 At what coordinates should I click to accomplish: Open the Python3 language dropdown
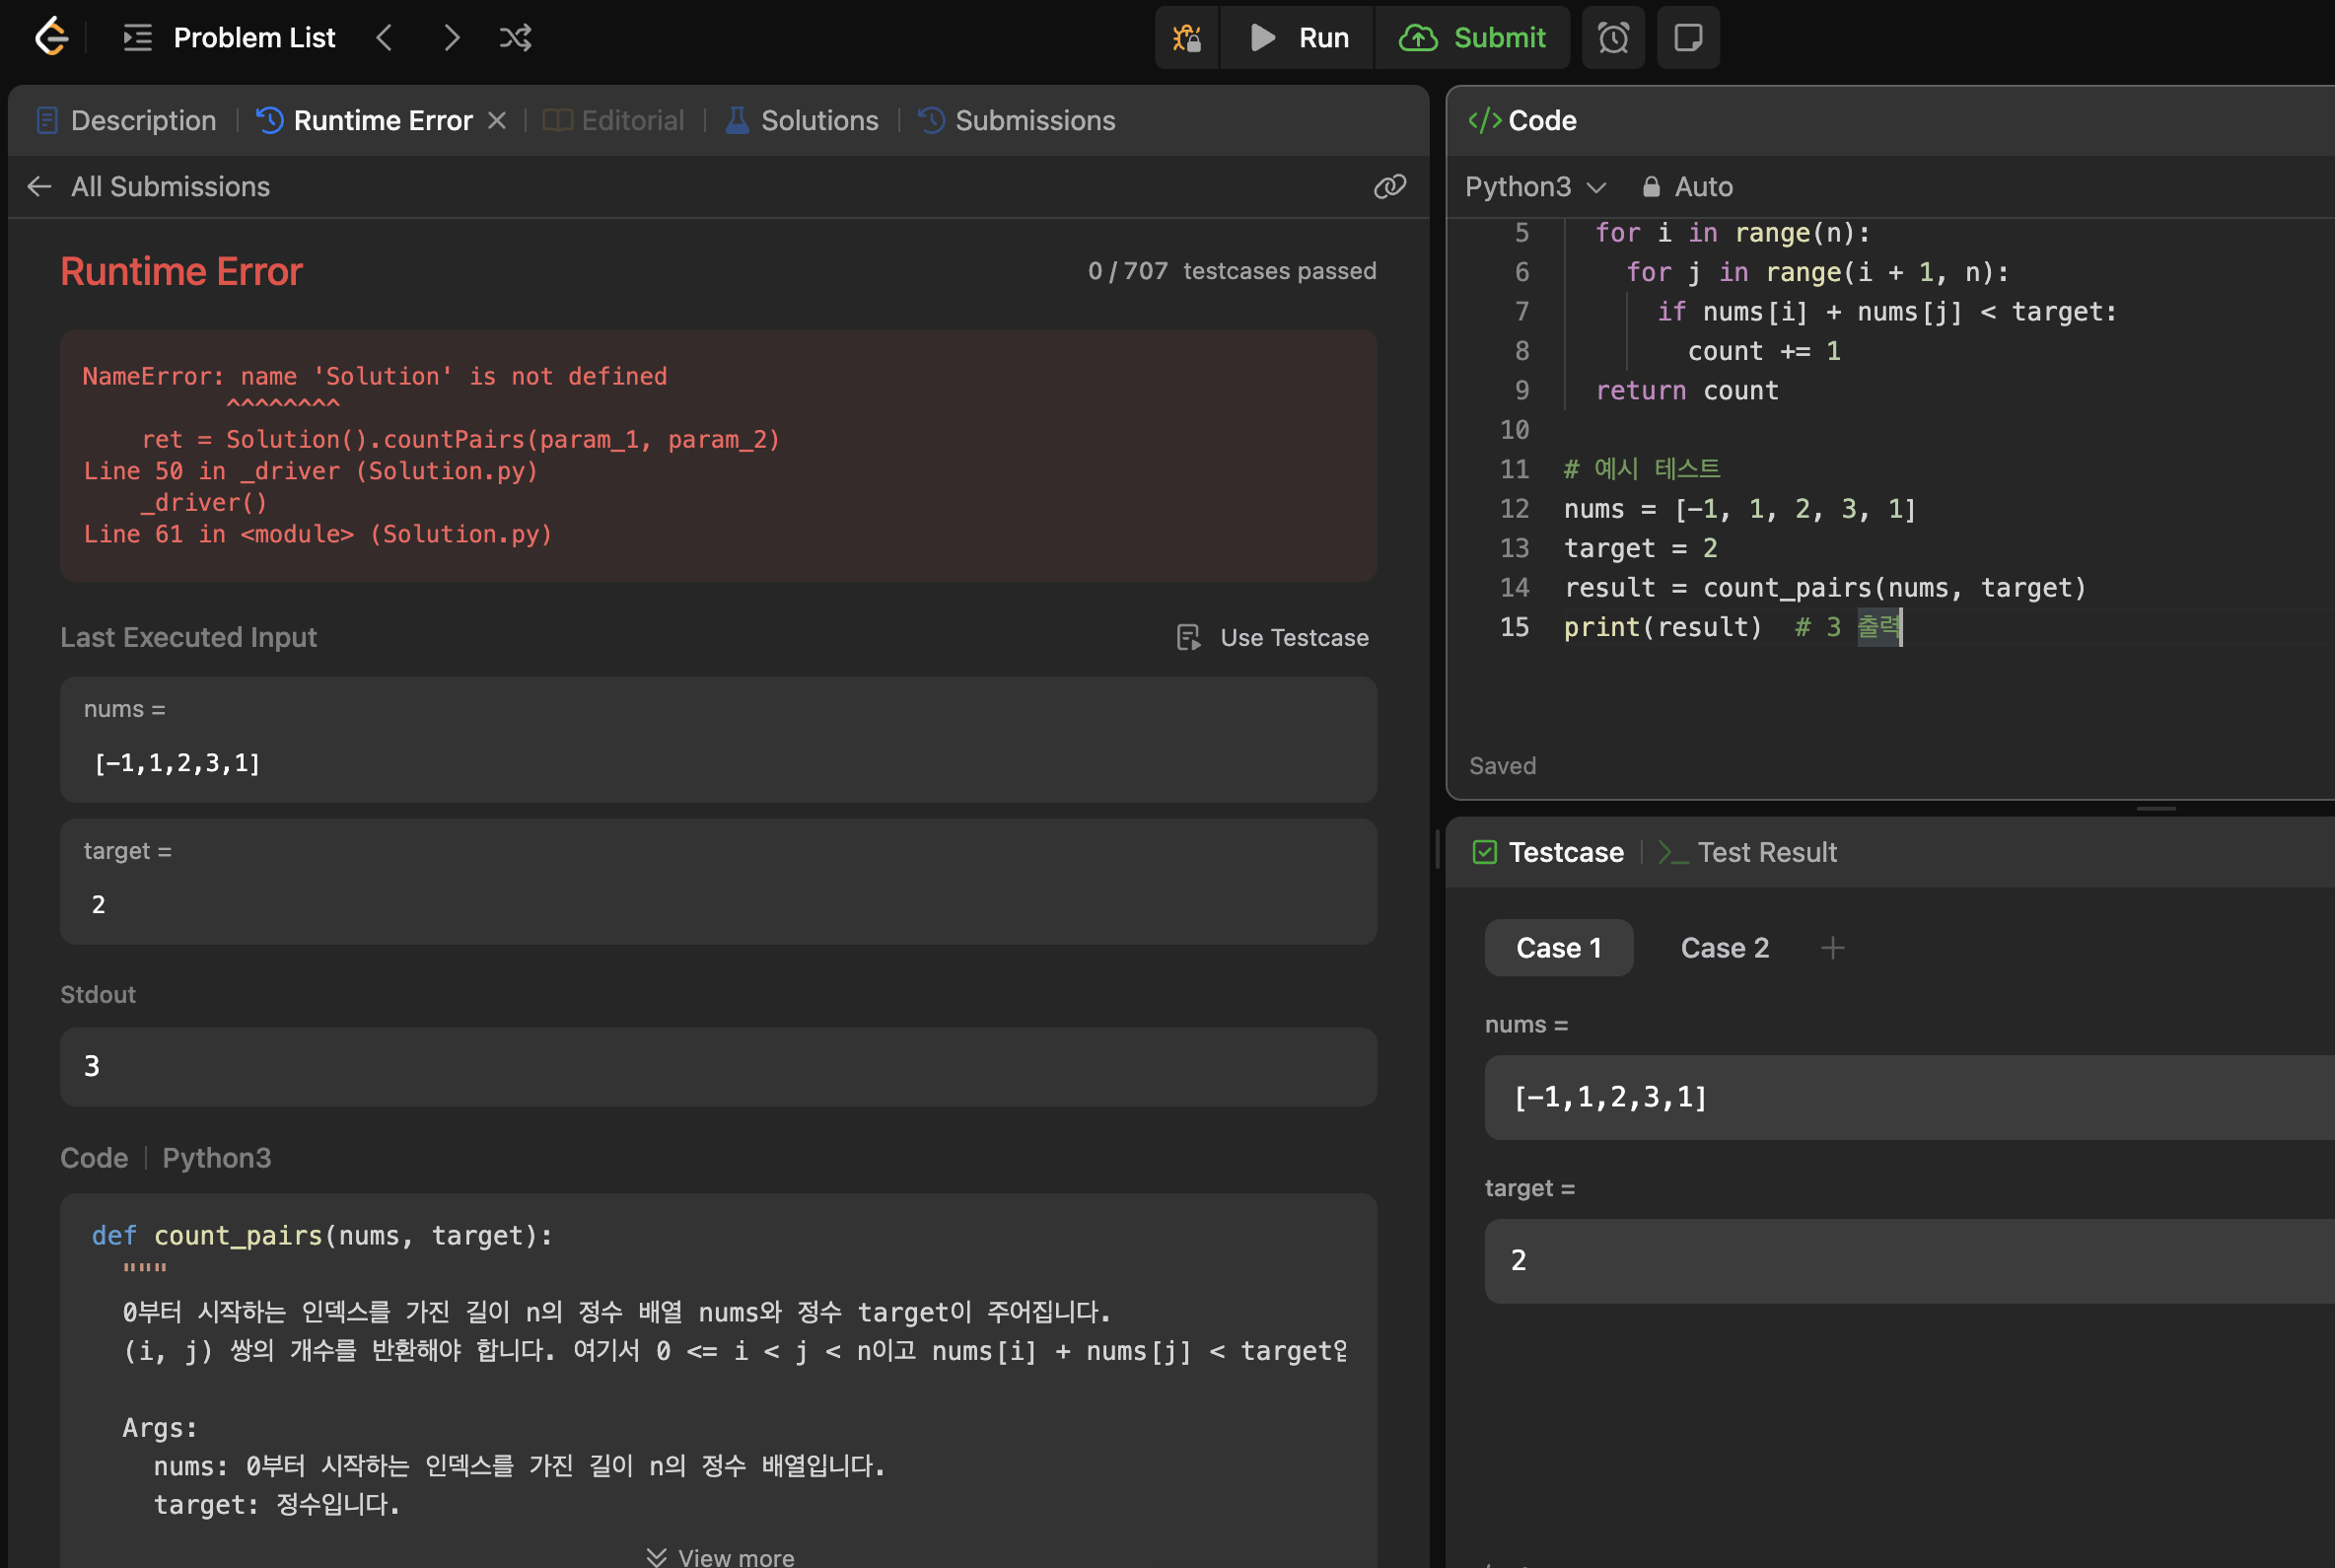coord(1535,187)
